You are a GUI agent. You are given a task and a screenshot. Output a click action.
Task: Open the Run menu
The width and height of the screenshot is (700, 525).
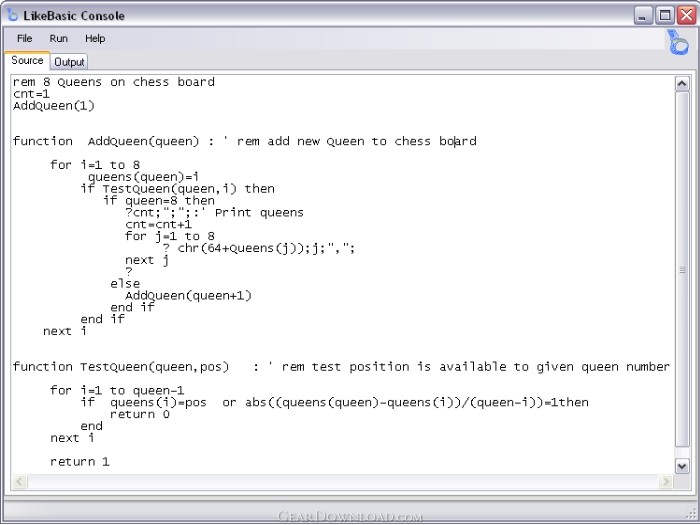pyautogui.click(x=58, y=39)
